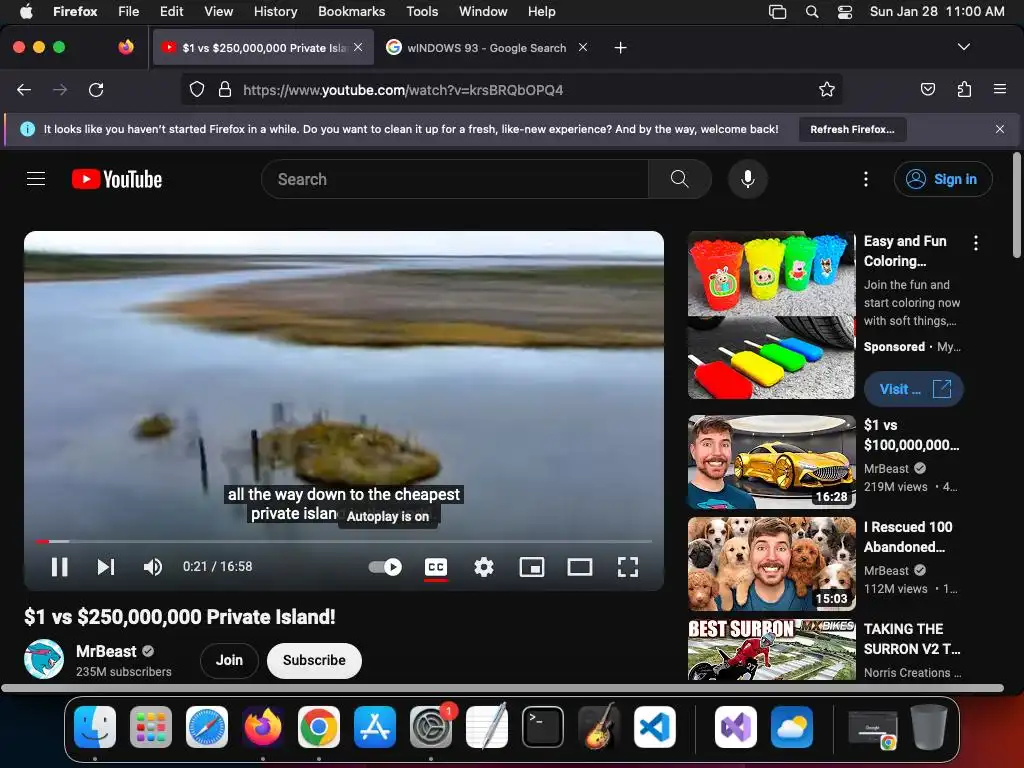Toggle the autoplay switch
Screen dimensions: 1024x768
point(385,567)
